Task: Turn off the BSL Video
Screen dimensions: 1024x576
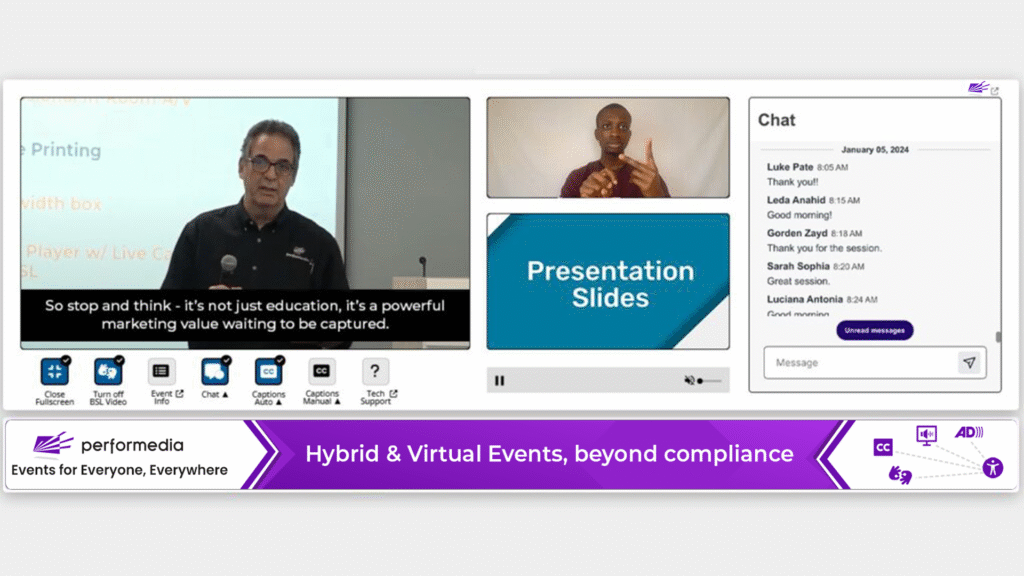Action: pyautogui.click(x=108, y=372)
